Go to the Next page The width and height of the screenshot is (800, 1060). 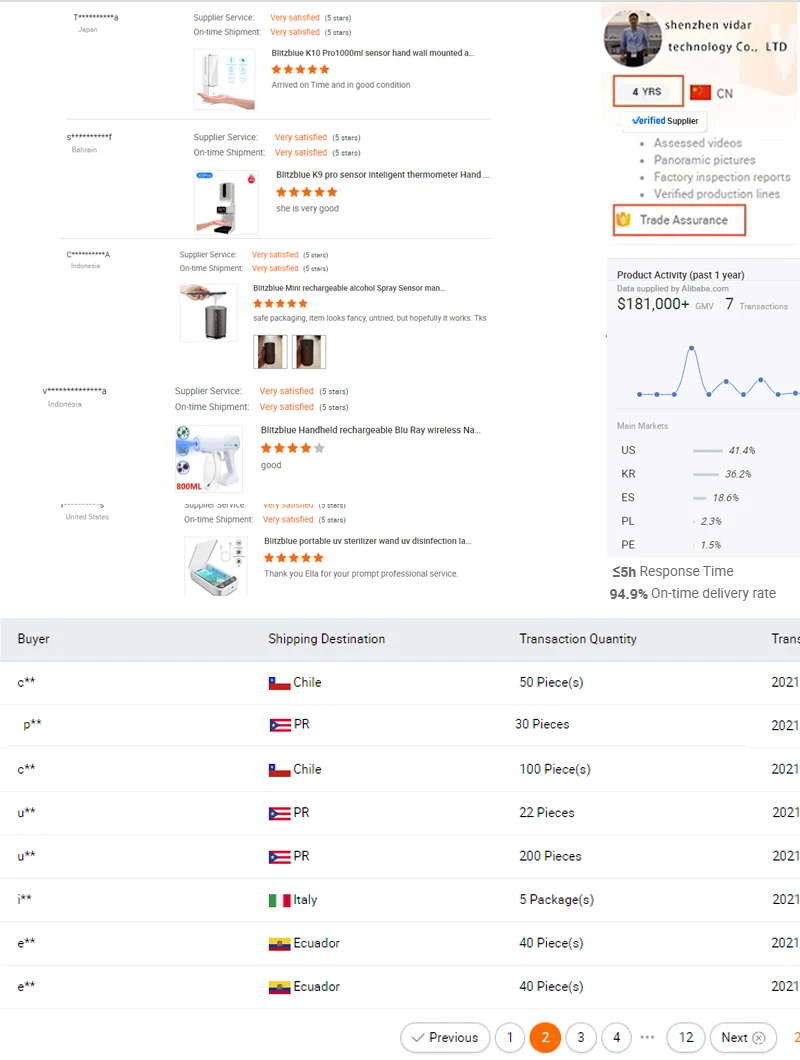click(743, 1038)
